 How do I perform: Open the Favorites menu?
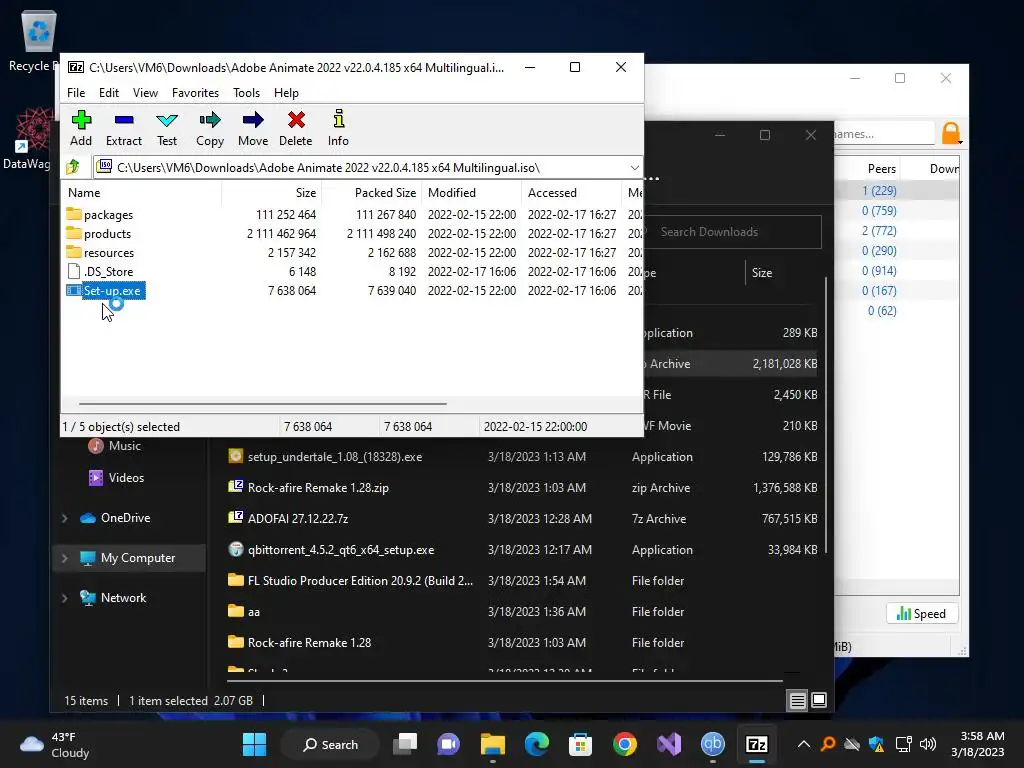(195, 93)
